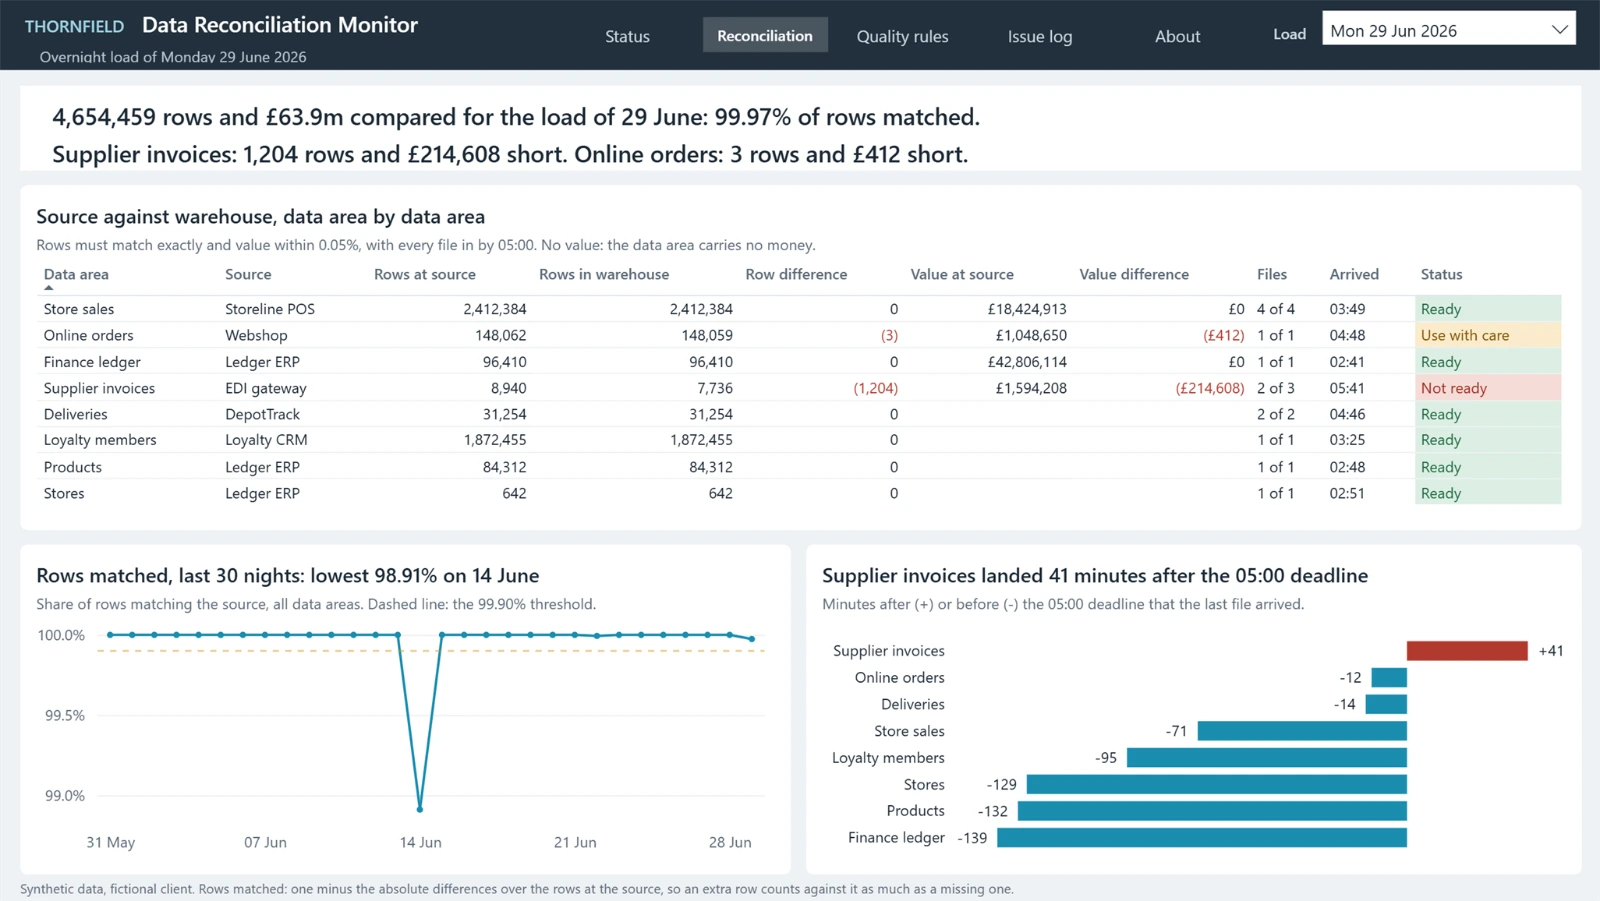Sort by Rows in warehouse header
Viewport: 1600px width, 901px height.
[604, 274]
